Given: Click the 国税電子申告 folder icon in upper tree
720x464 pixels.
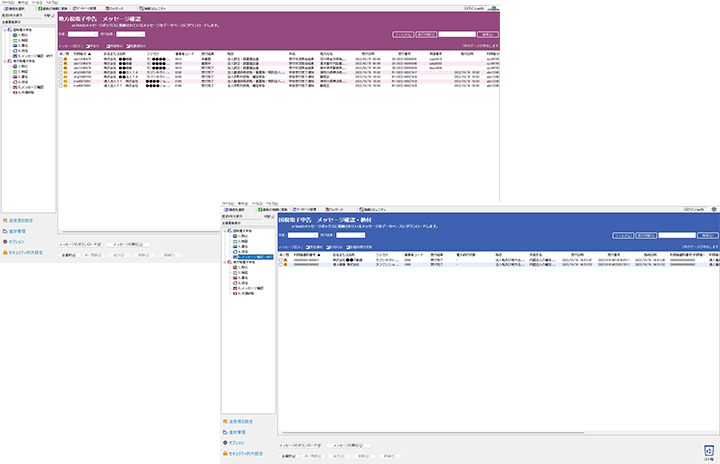Looking at the screenshot, I should [x=11, y=31].
